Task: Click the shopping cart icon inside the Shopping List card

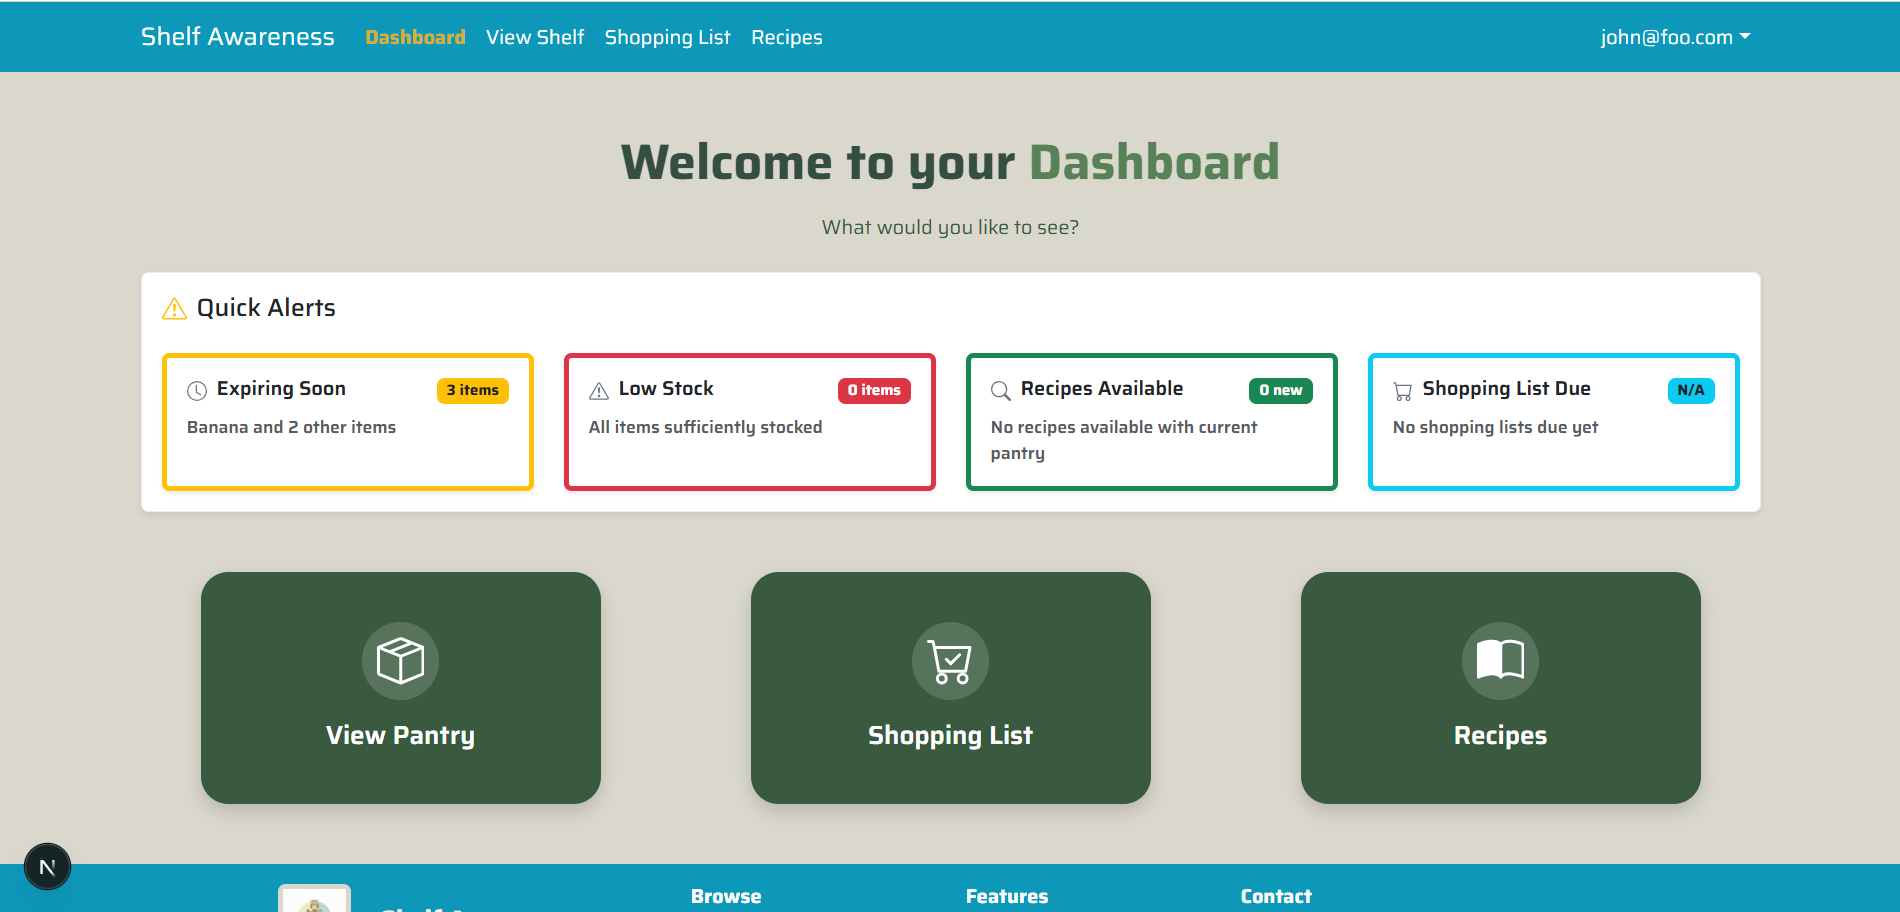Action: coord(950,660)
